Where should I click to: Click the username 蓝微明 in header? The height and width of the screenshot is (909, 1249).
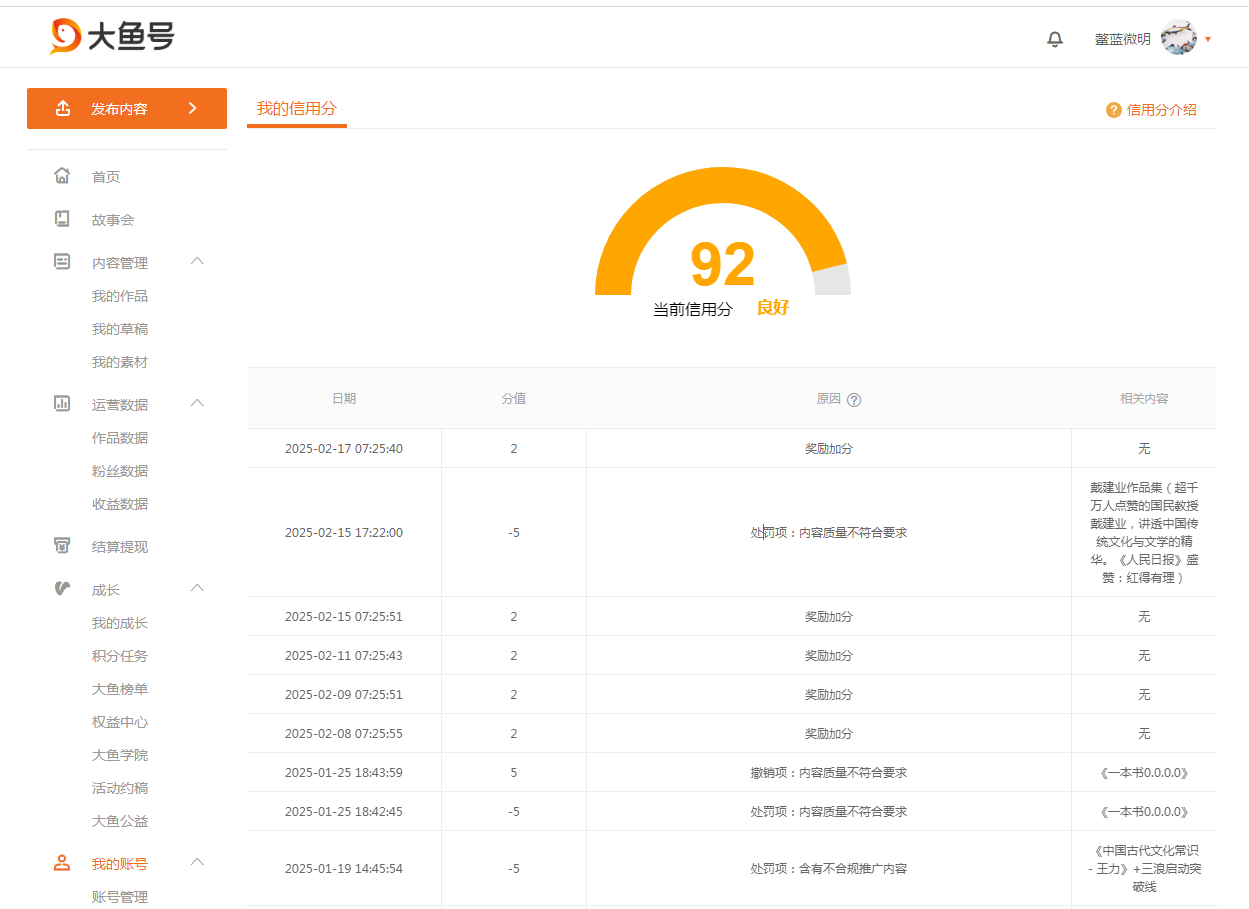(x=1123, y=39)
